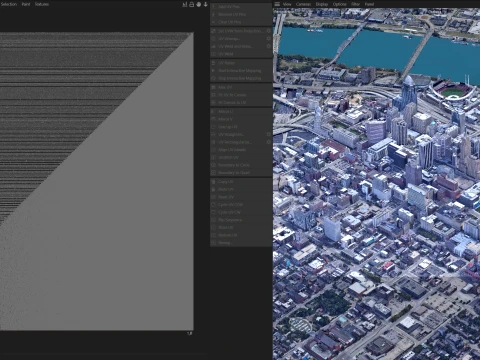Toggle the lock icon in UV editor header
The height and width of the screenshot is (360, 480).
pyautogui.click(x=192, y=4)
